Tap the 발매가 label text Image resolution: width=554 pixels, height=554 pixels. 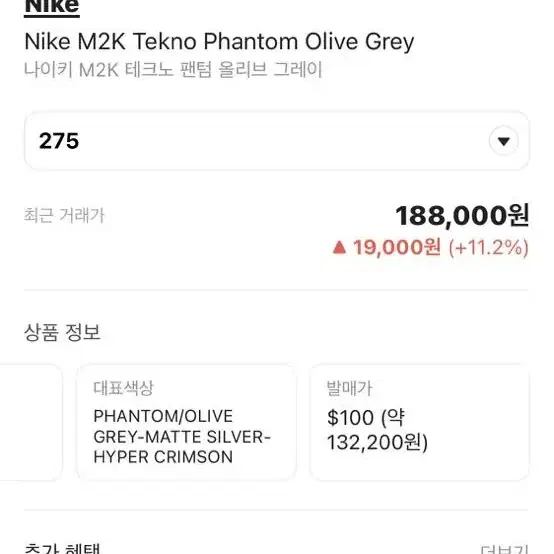click(349, 388)
